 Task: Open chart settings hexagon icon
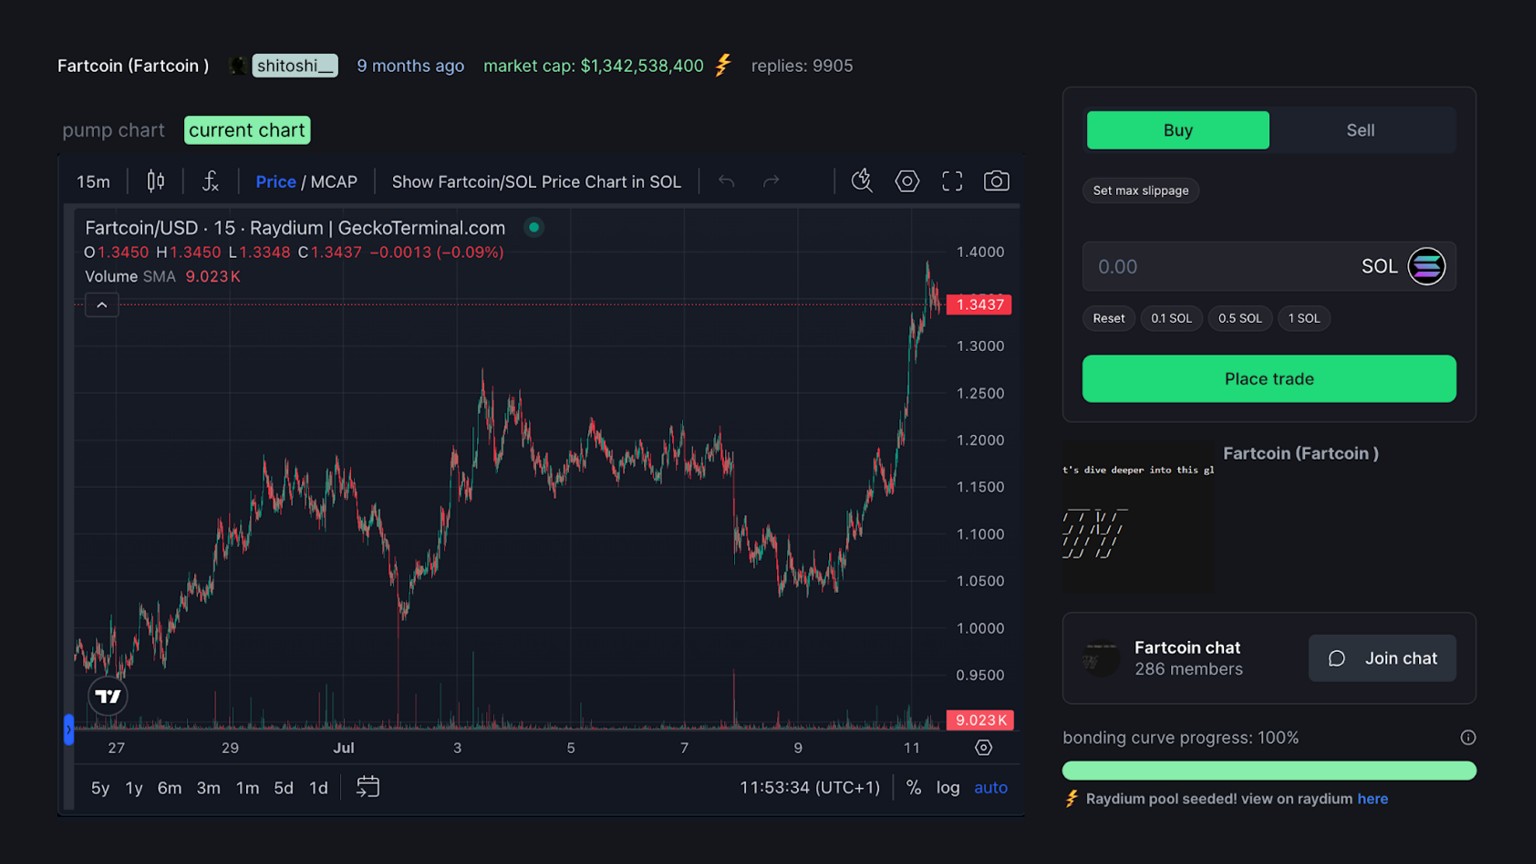(x=907, y=181)
